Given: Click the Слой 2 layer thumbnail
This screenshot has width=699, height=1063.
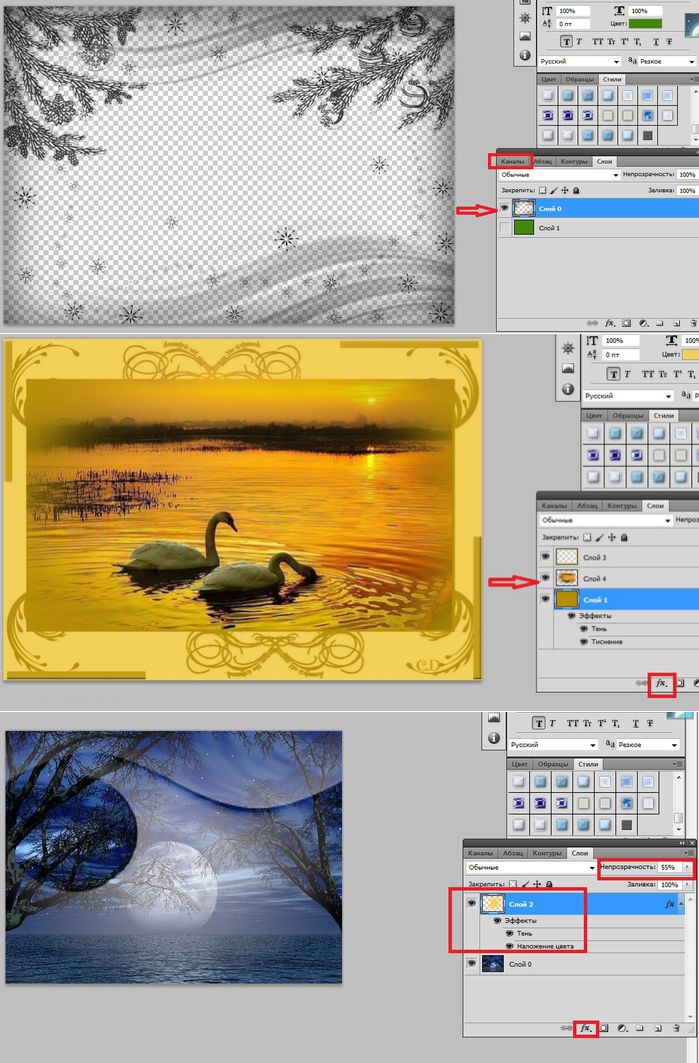Looking at the screenshot, I should [x=494, y=904].
